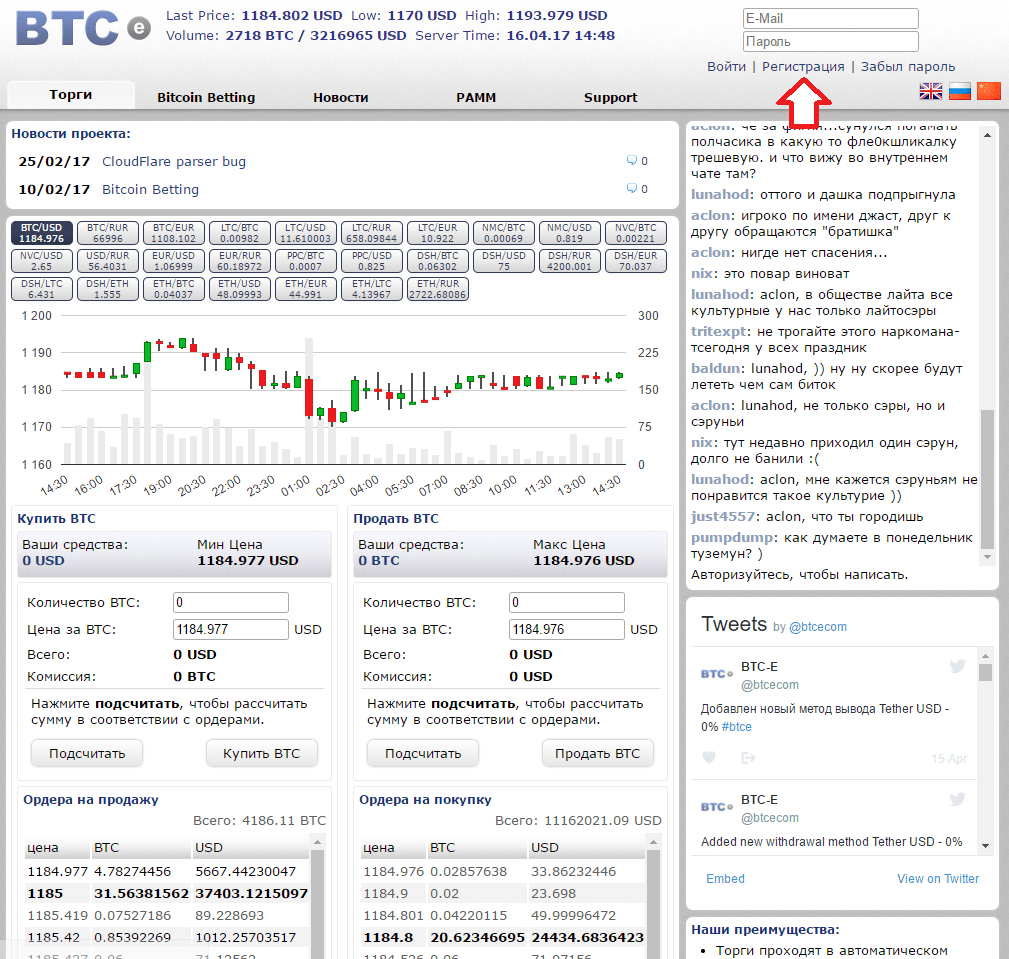1009x959 pixels.
Task: Click BTC-E avatar on second tweet
Action: click(x=717, y=806)
